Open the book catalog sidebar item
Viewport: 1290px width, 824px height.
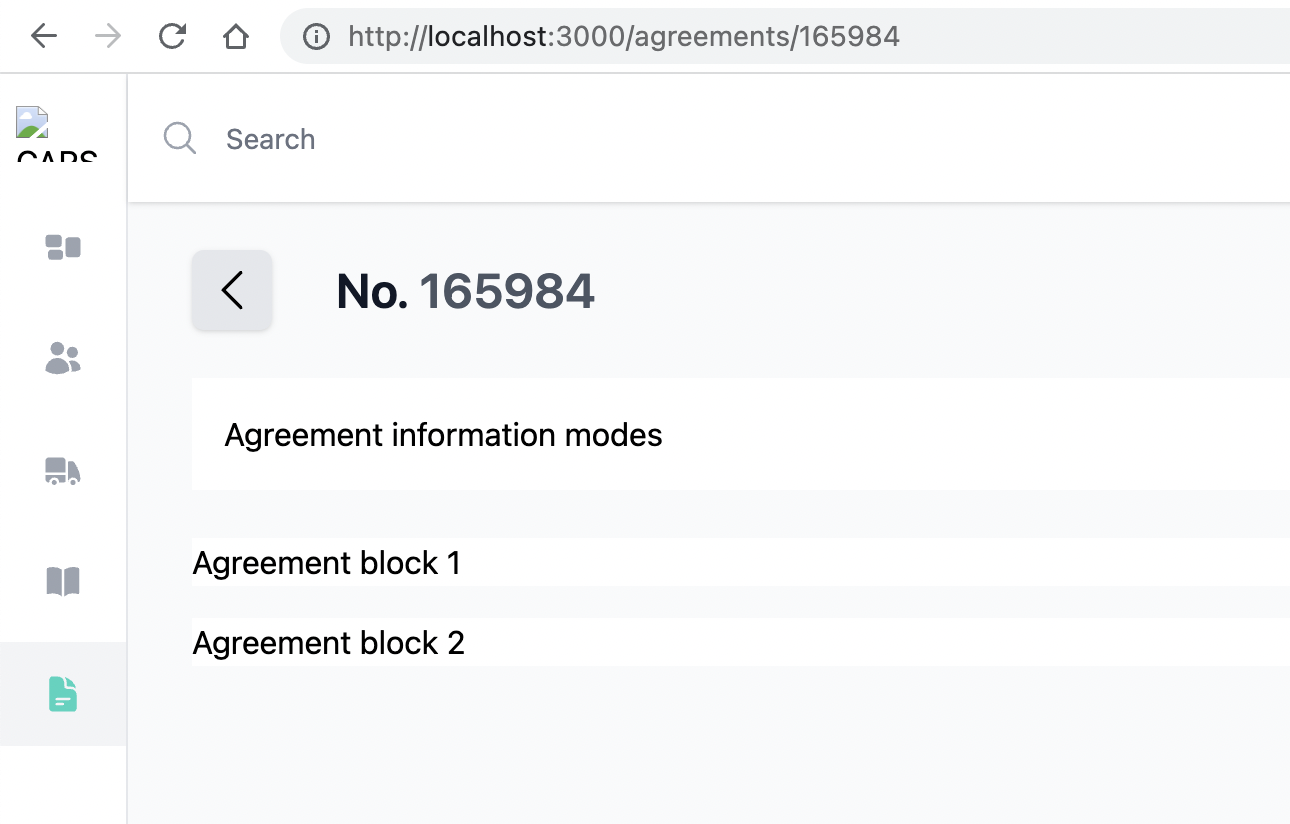[x=63, y=581]
